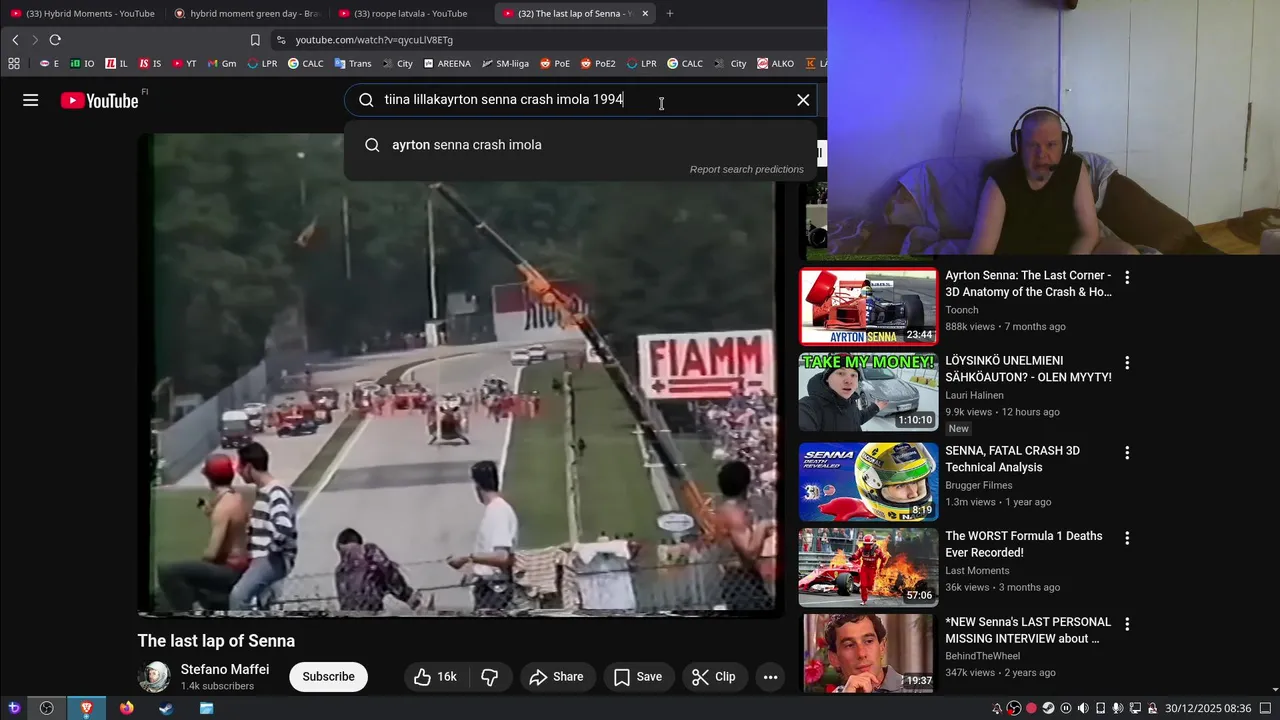Open the "Toonch" channel name under first recommendation

pyautogui.click(x=962, y=310)
